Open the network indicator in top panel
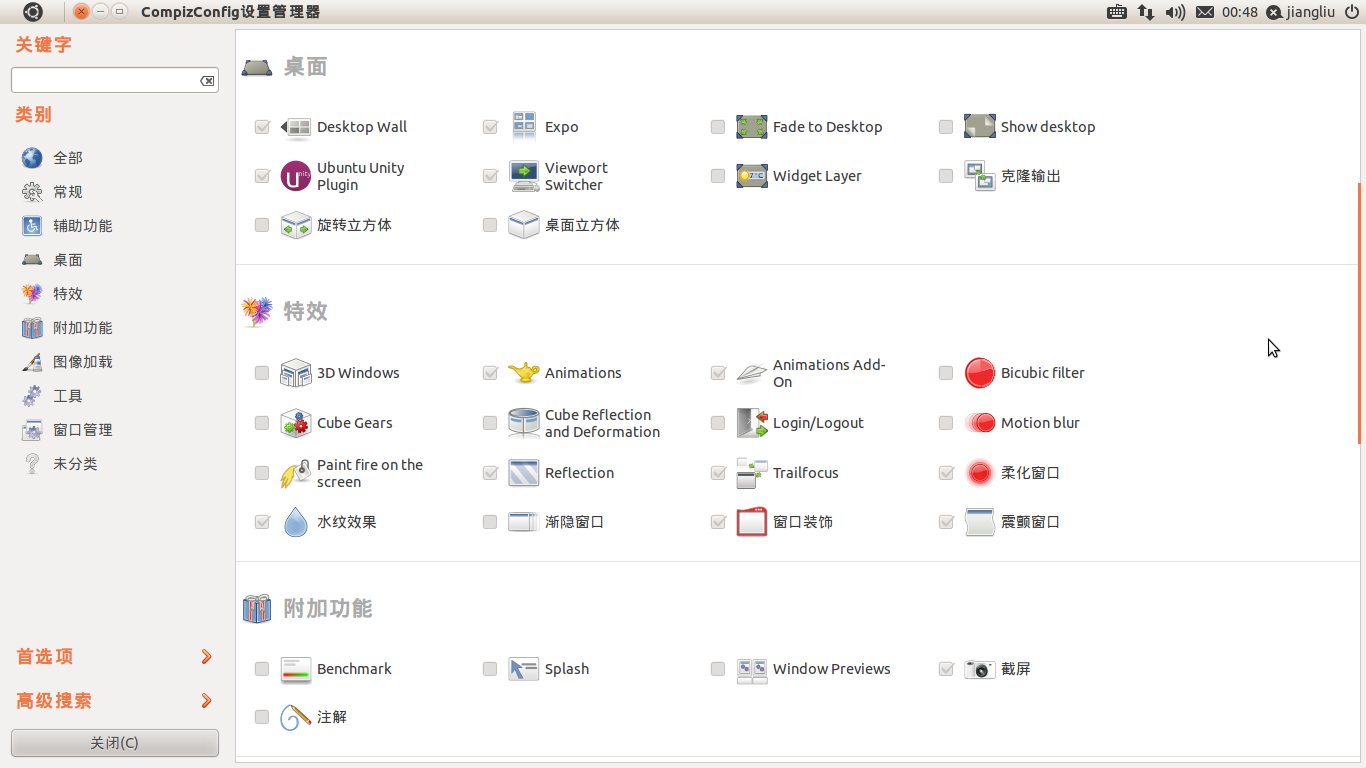Viewport: 1366px width, 768px height. pyautogui.click(x=1146, y=12)
